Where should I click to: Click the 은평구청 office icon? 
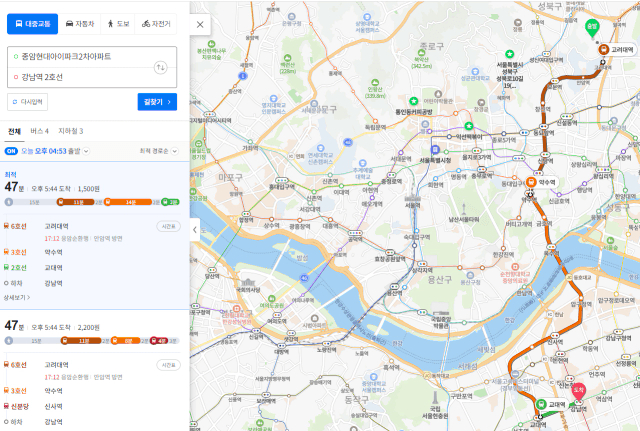click(x=291, y=17)
